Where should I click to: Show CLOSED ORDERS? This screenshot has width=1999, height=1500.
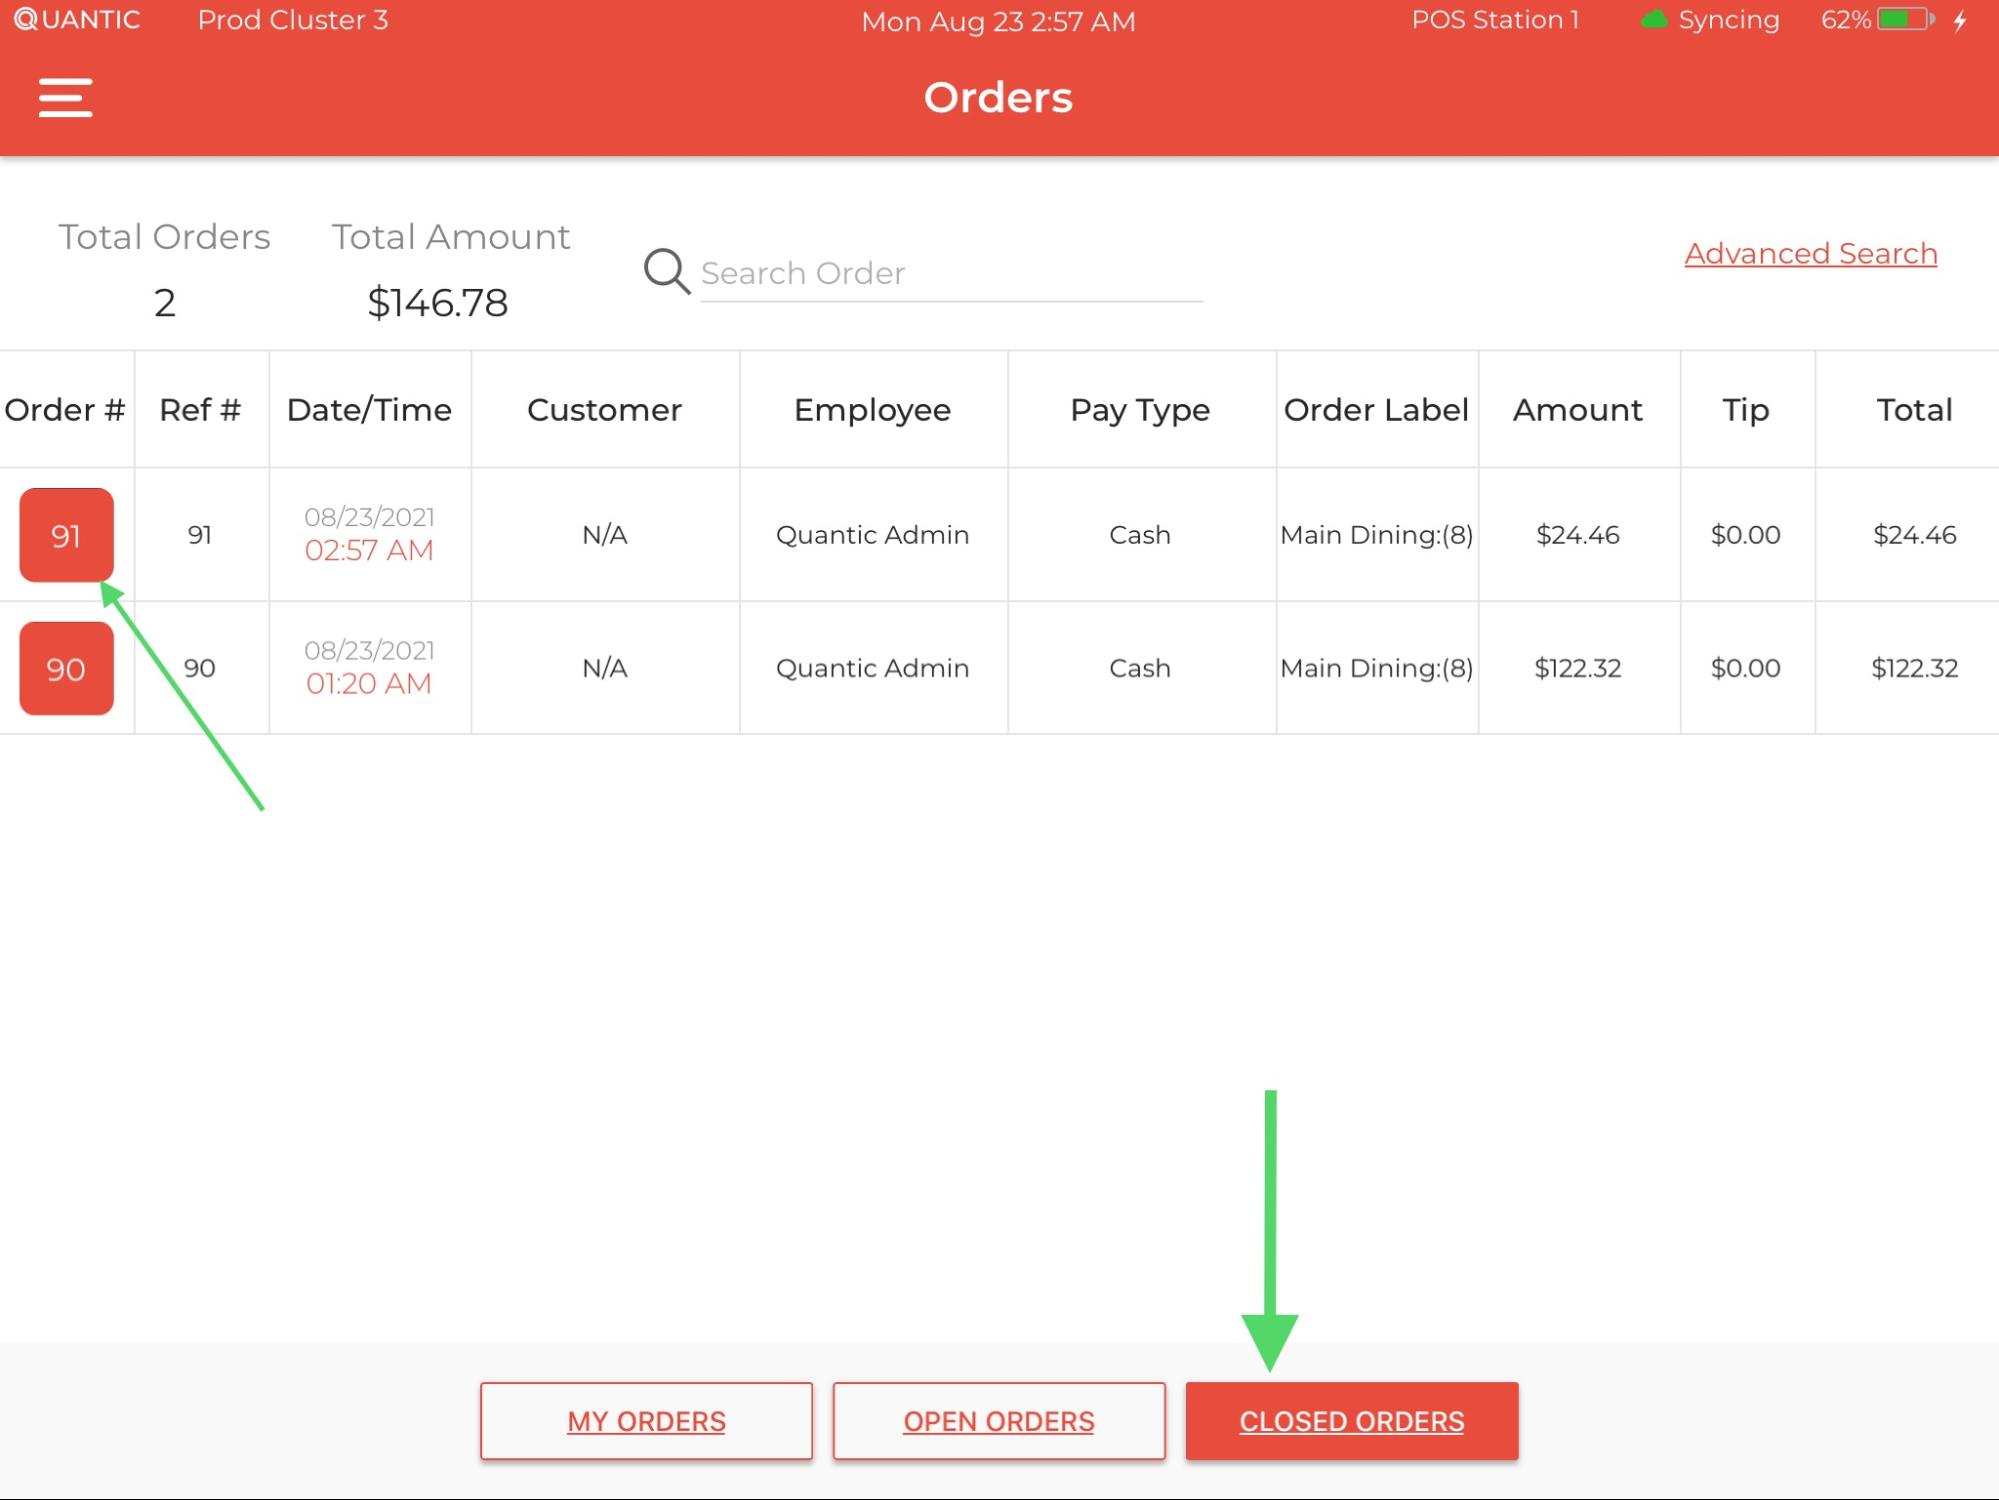tap(1351, 1420)
